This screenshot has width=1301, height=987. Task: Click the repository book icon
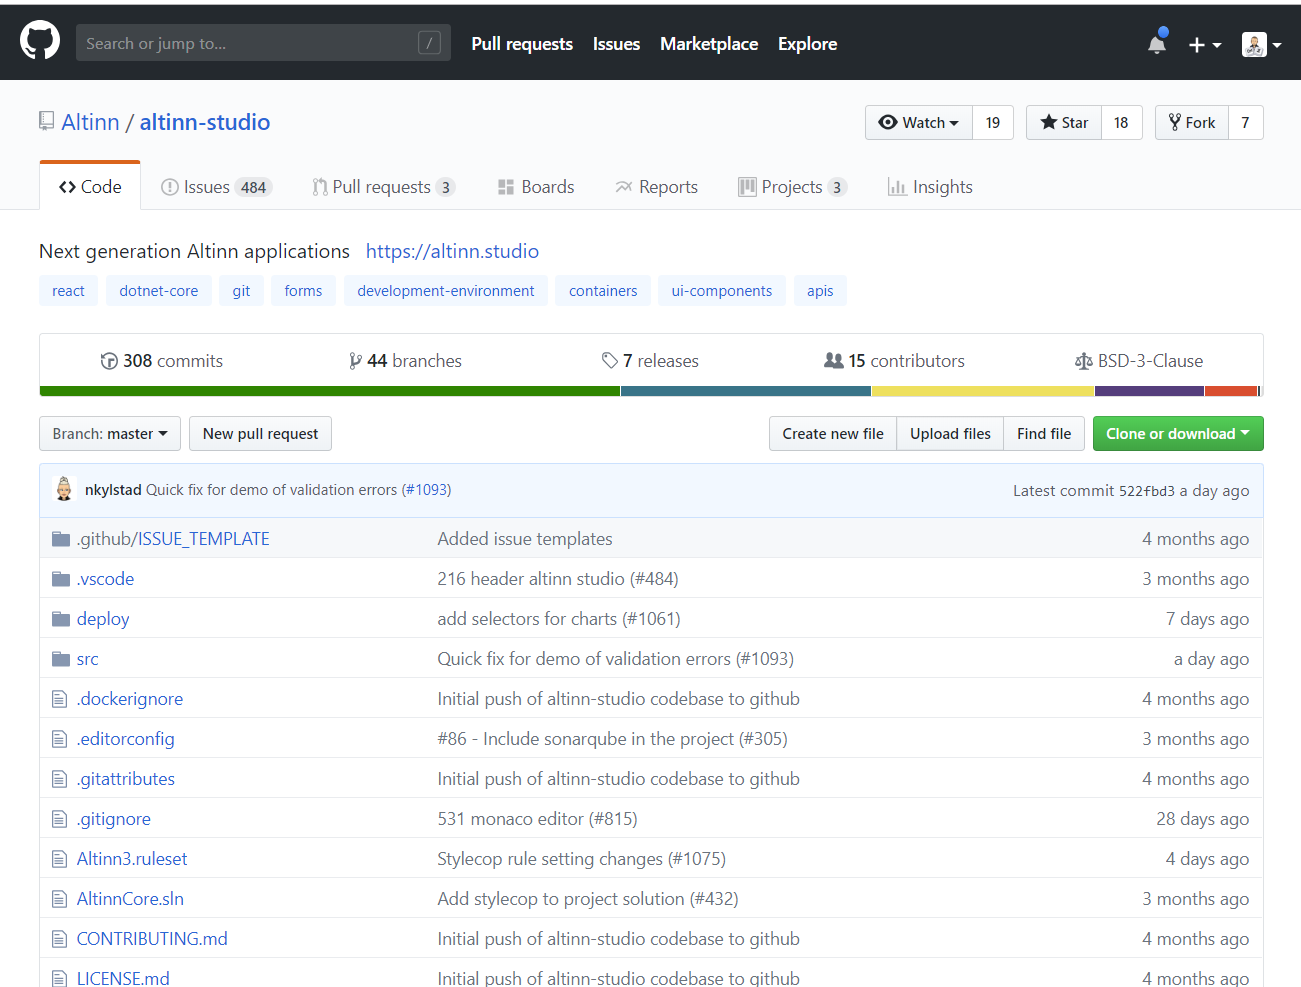pyautogui.click(x=46, y=121)
